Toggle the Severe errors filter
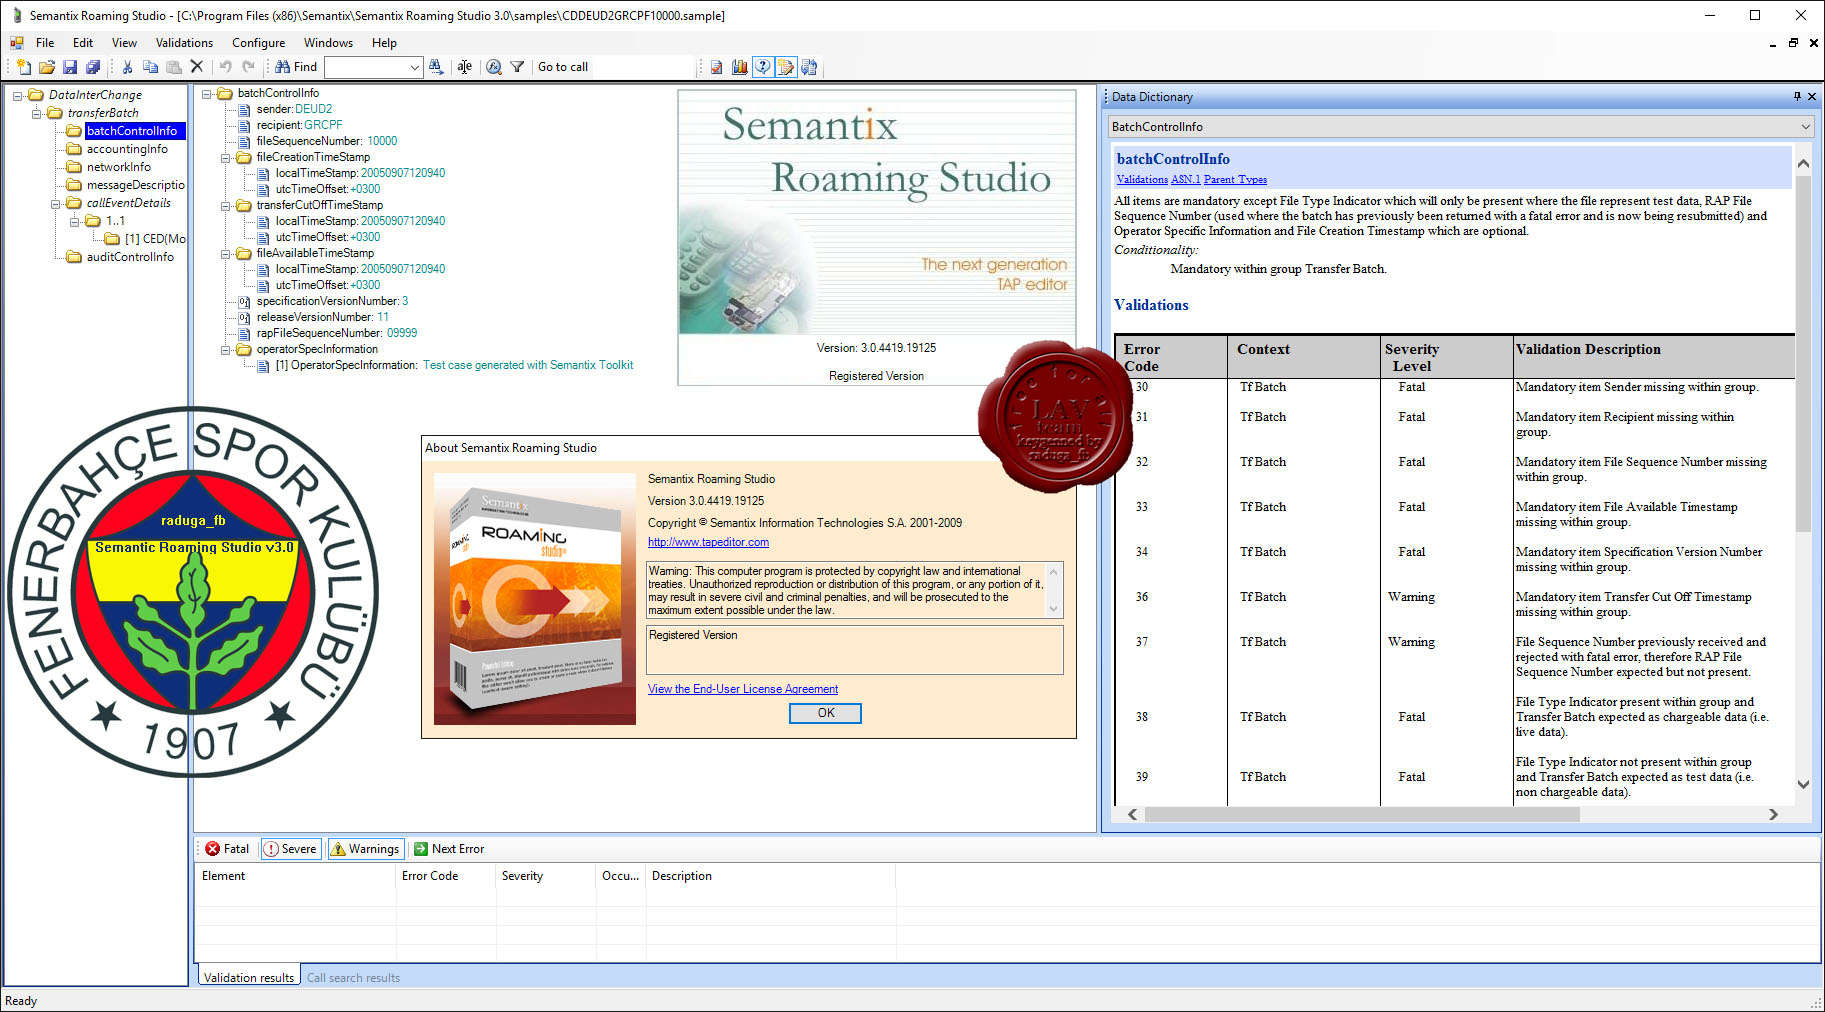This screenshot has width=1825, height=1012. click(290, 849)
